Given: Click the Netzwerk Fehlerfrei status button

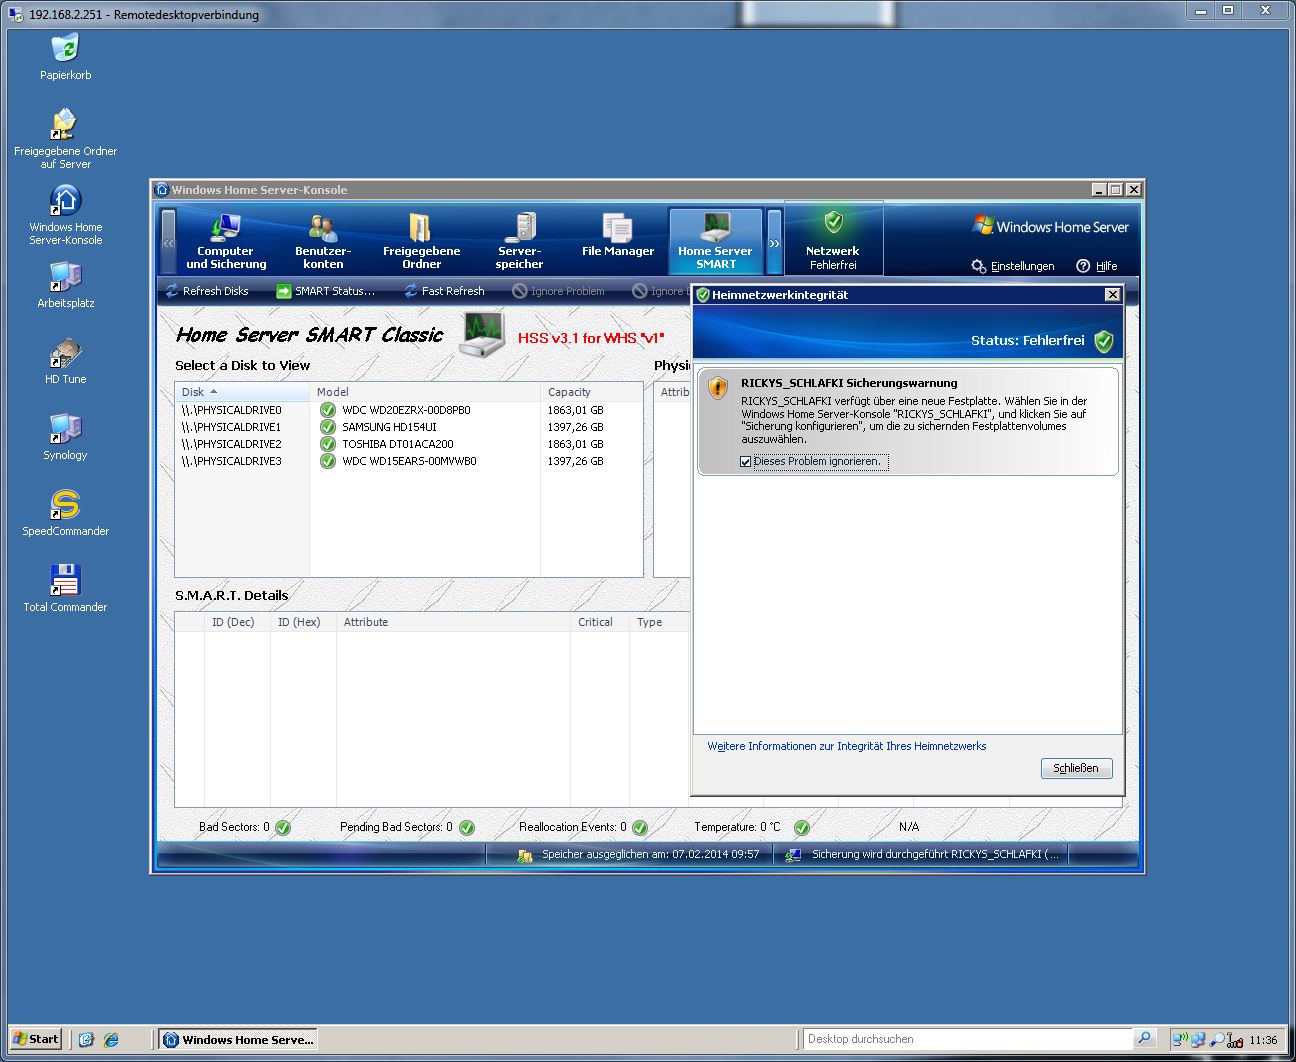Looking at the screenshot, I should pyautogui.click(x=833, y=241).
